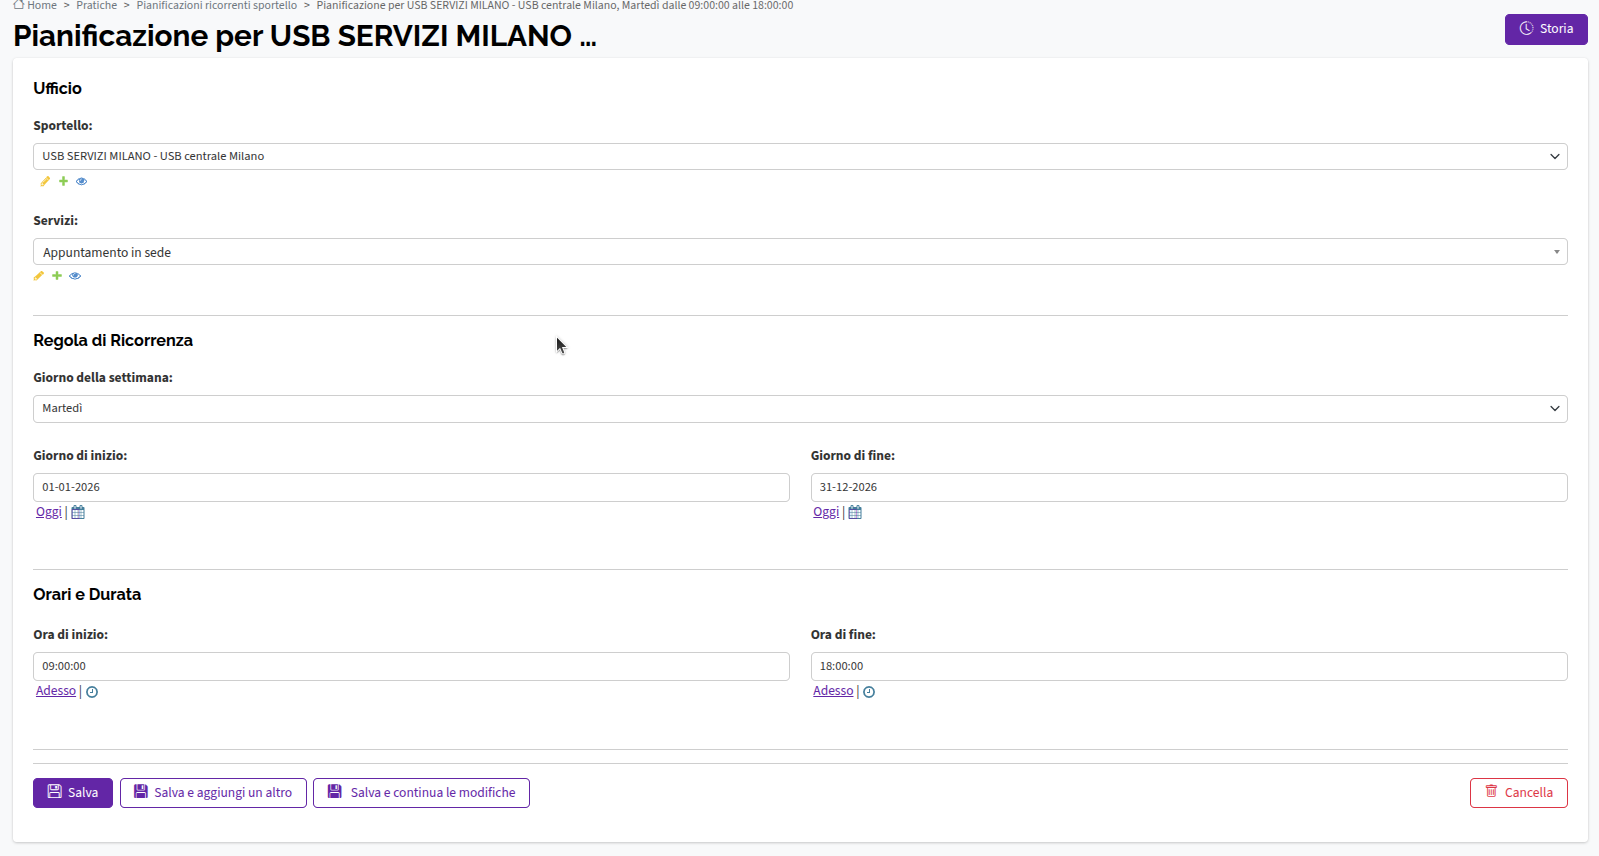Click the Salva button
Viewport: 1599px width, 856px height.
pyautogui.click(x=73, y=792)
